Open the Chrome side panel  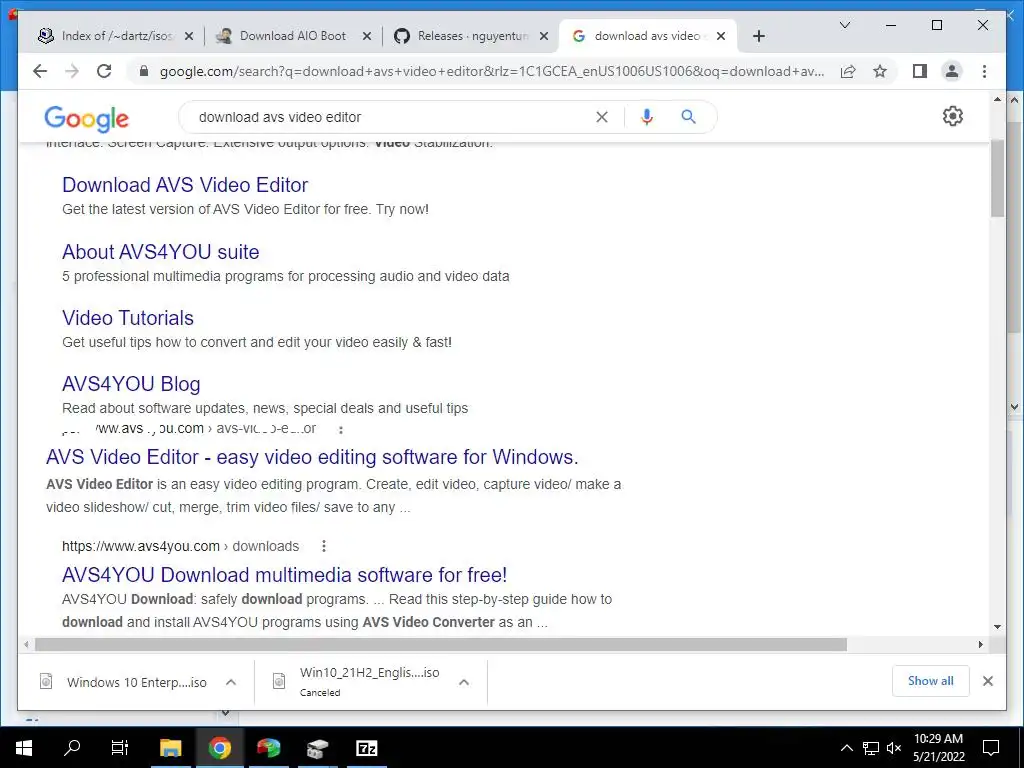(920, 71)
